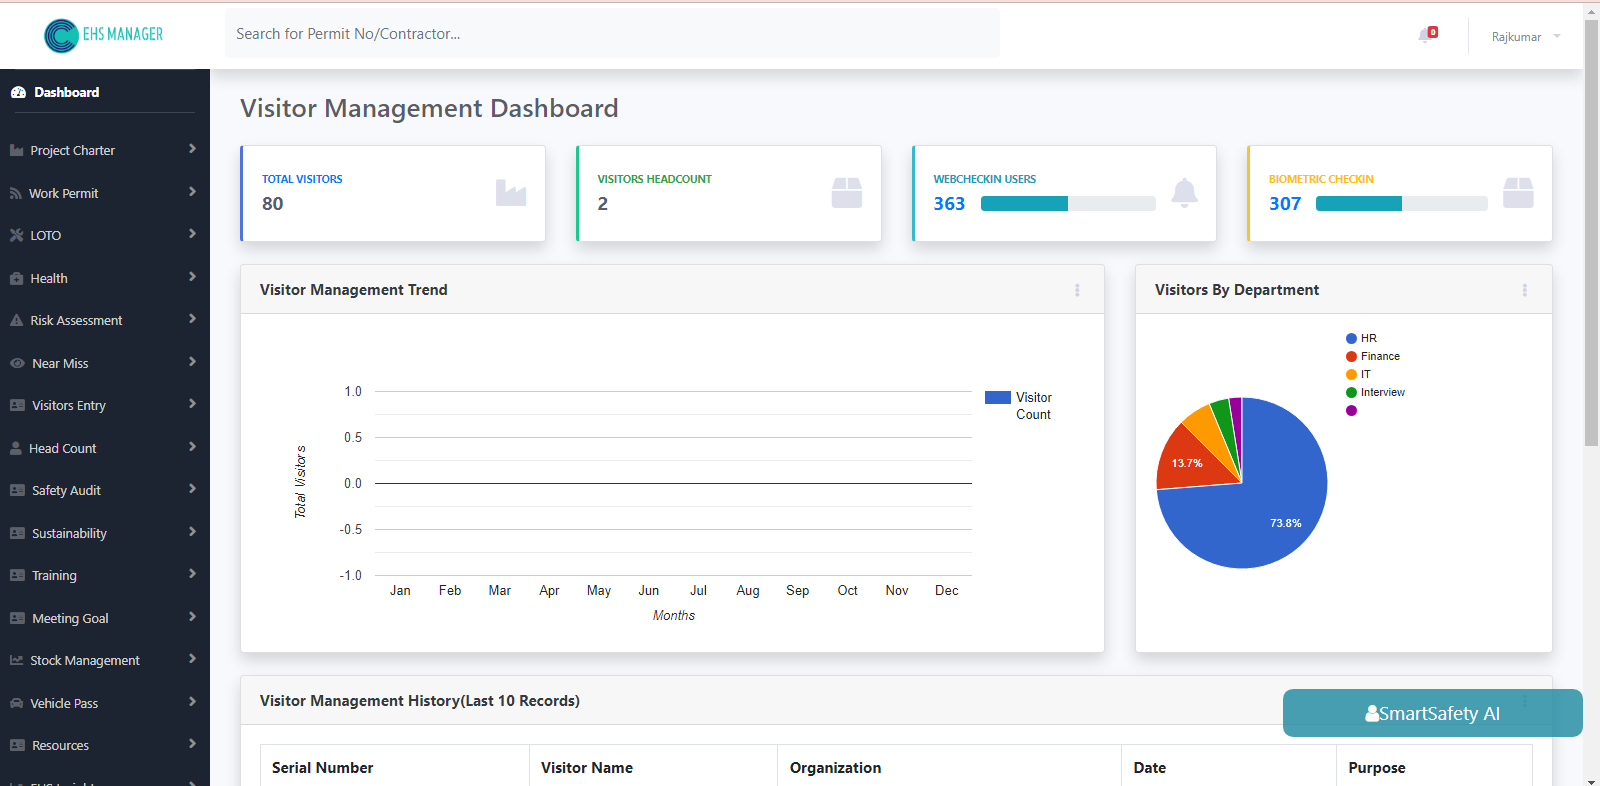Image resolution: width=1600 pixels, height=786 pixels.
Task: Expand Project Charter chevron
Action: point(192,149)
